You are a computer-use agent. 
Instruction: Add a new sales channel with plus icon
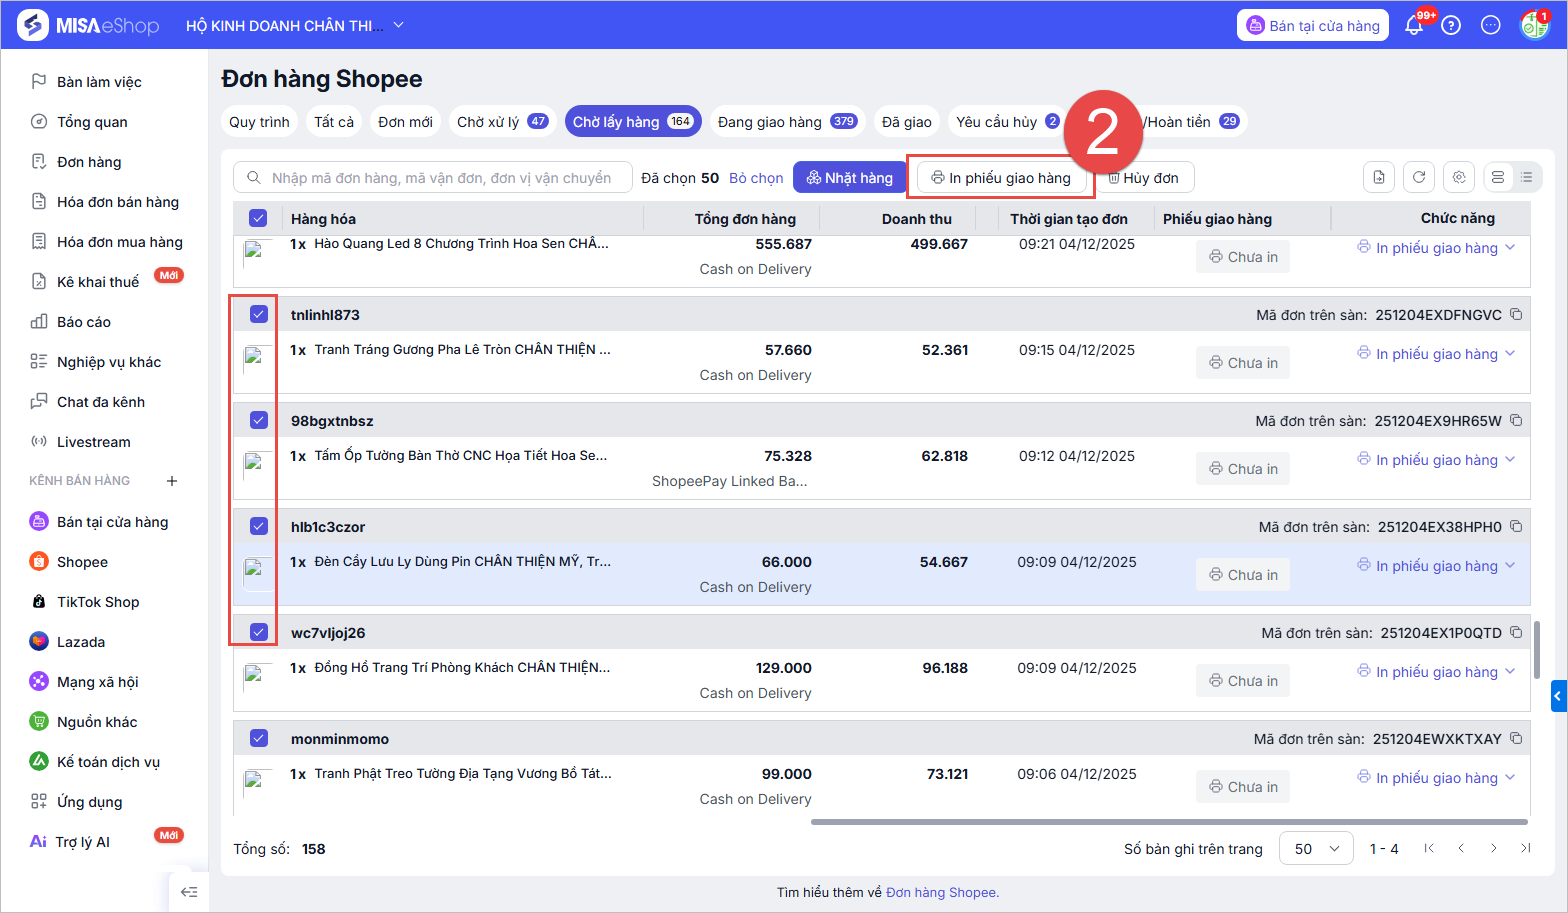pyautogui.click(x=172, y=481)
